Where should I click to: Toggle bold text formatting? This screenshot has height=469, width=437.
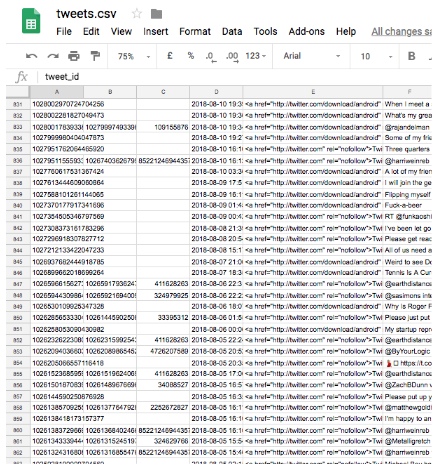(x=412, y=56)
